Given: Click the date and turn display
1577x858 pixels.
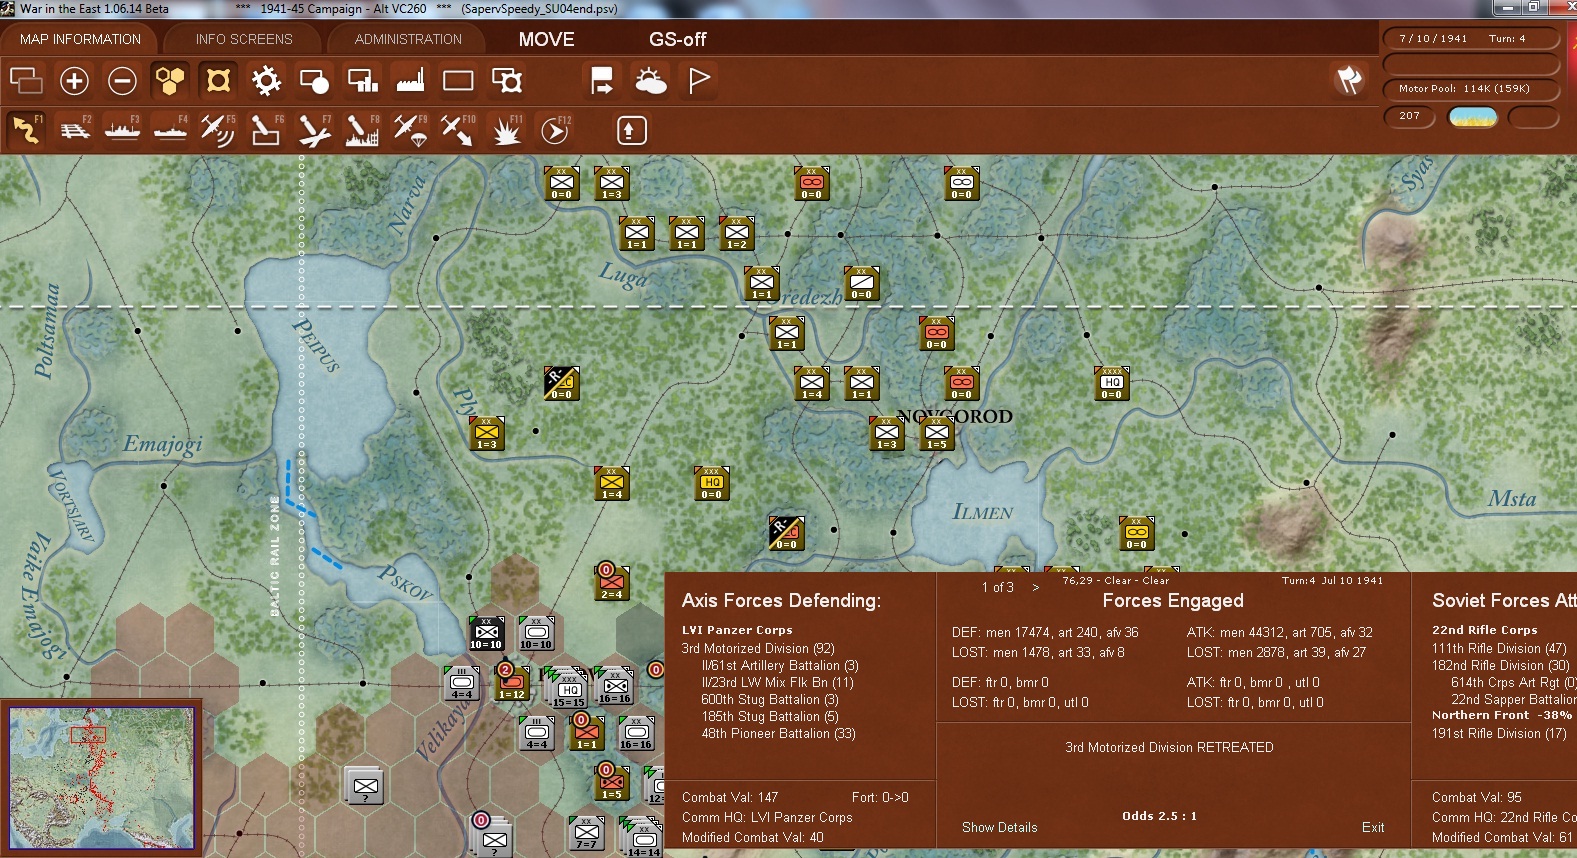Looking at the screenshot, I should pyautogui.click(x=1470, y=39).
